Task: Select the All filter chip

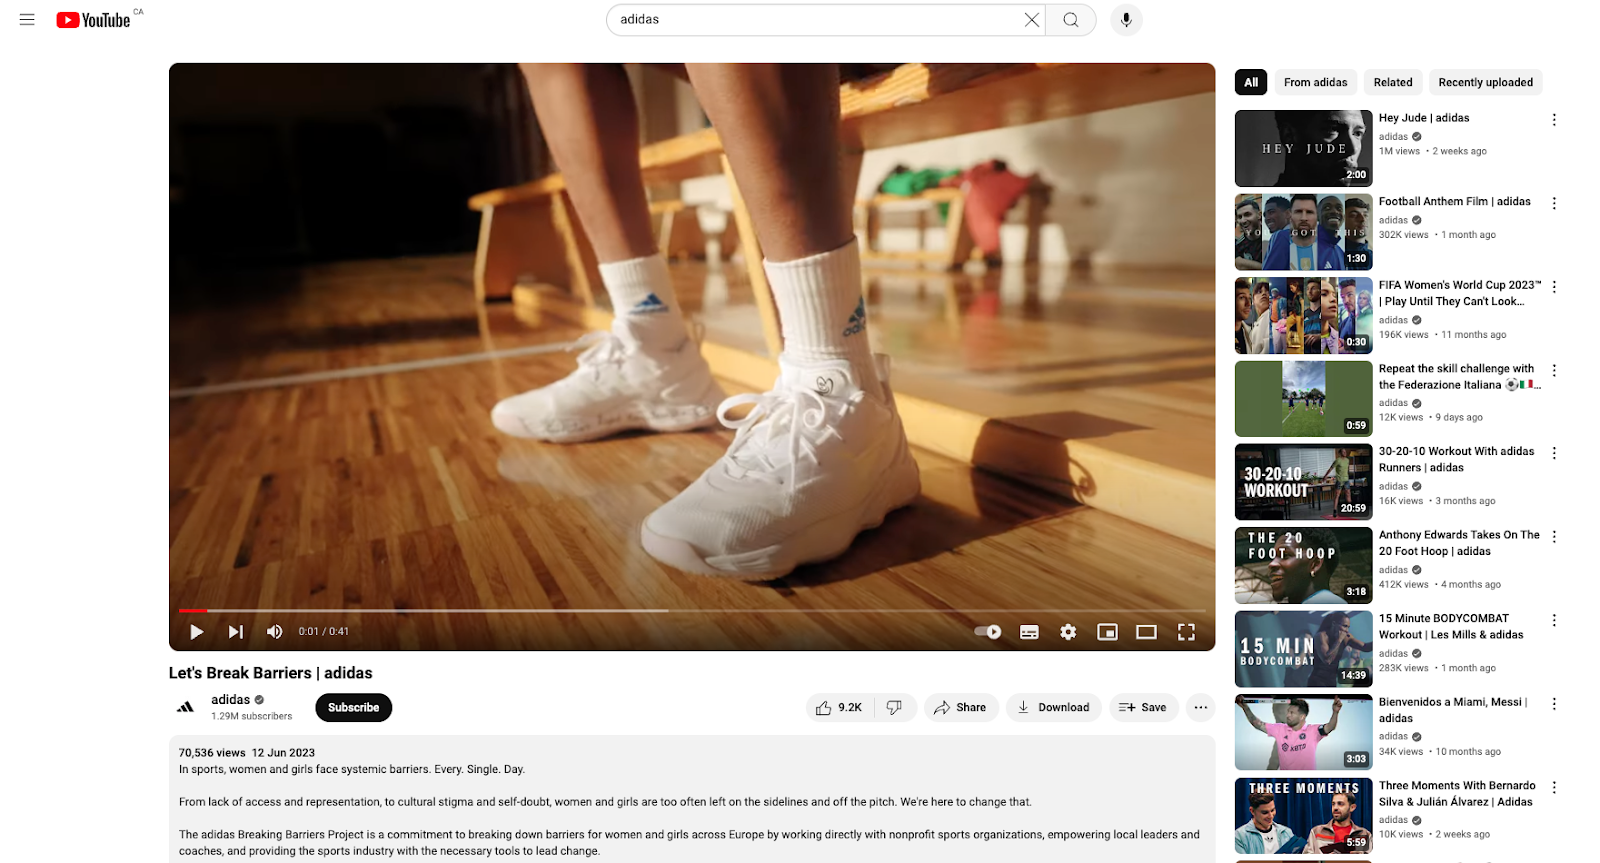Action: (x=1251, y=82)
